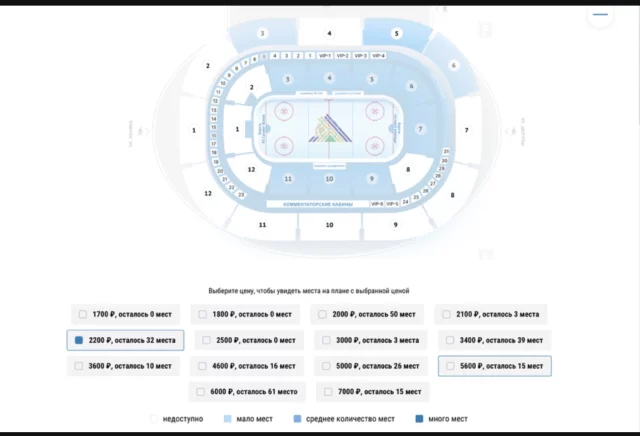Check the 6000 ₽ price filter
Viewport: 640px width, 436px height.
(x=200, y=392)
